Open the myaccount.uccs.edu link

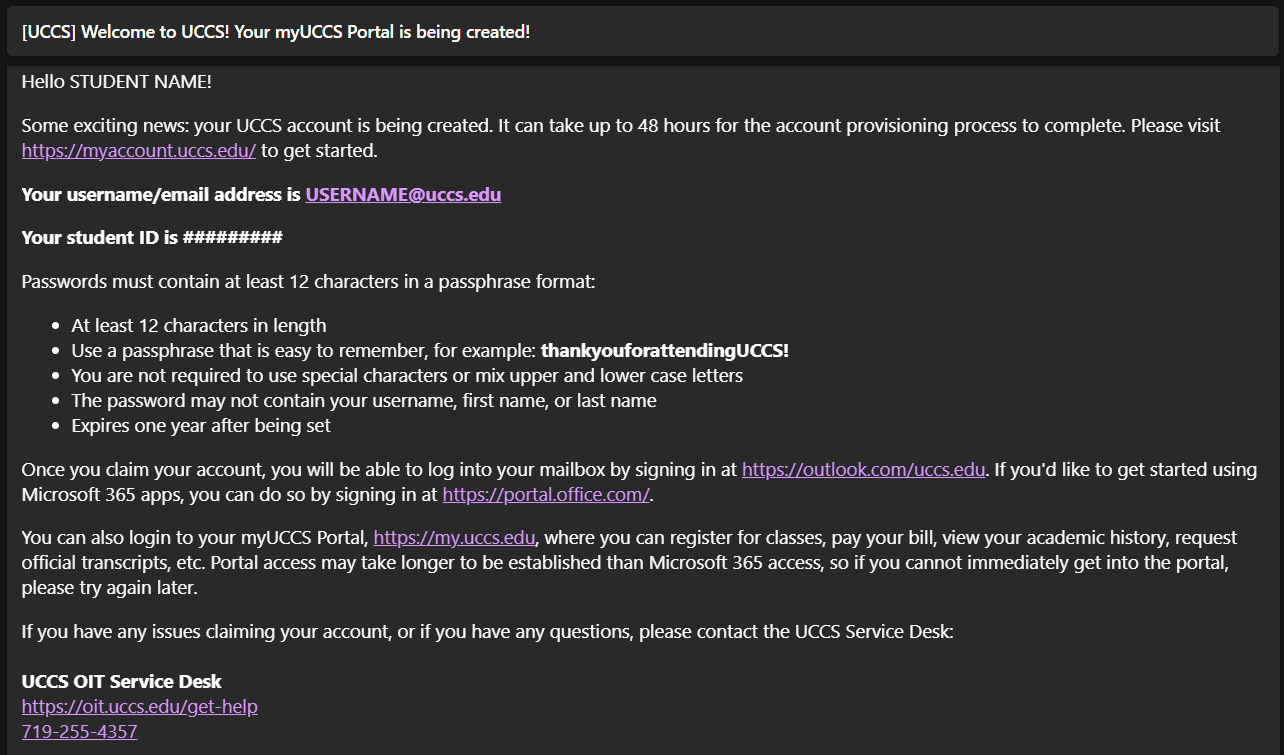[139, 151]
